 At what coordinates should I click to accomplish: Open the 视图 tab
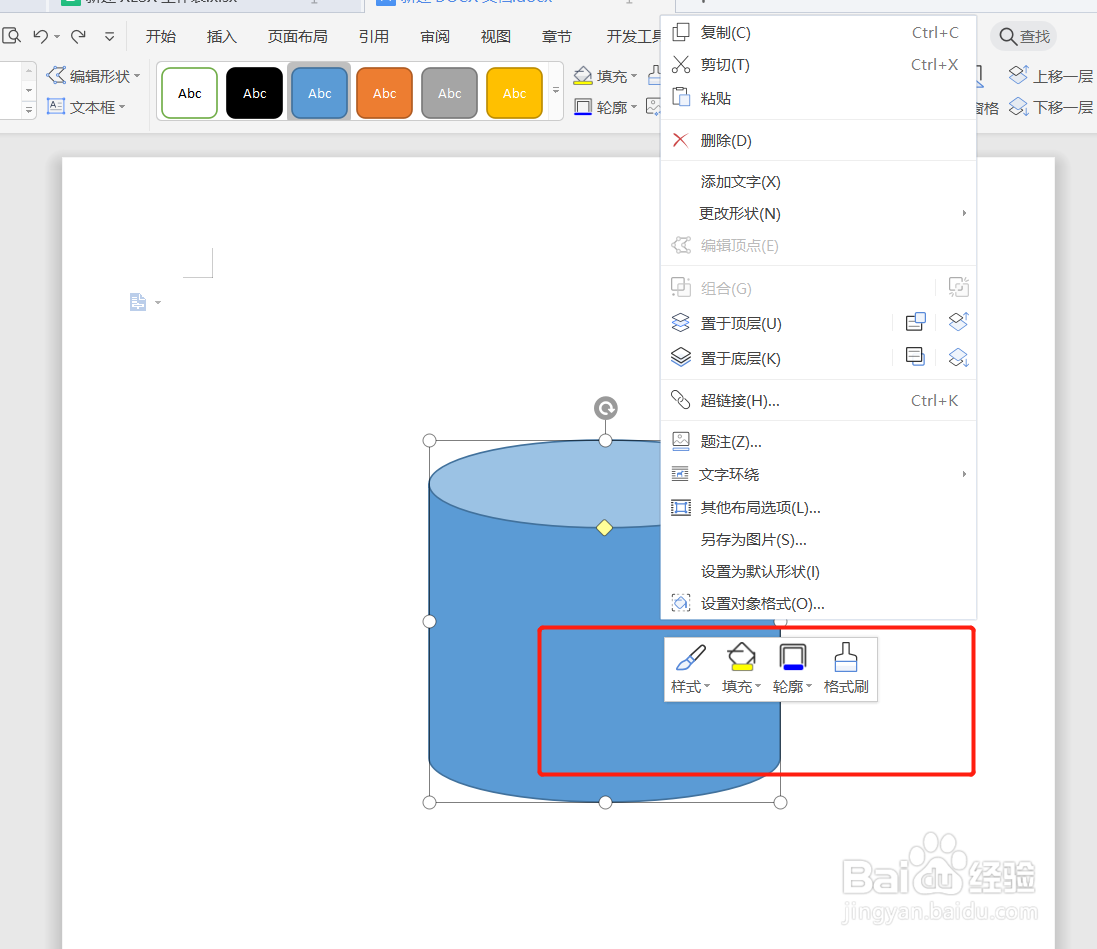click(495, 36)
